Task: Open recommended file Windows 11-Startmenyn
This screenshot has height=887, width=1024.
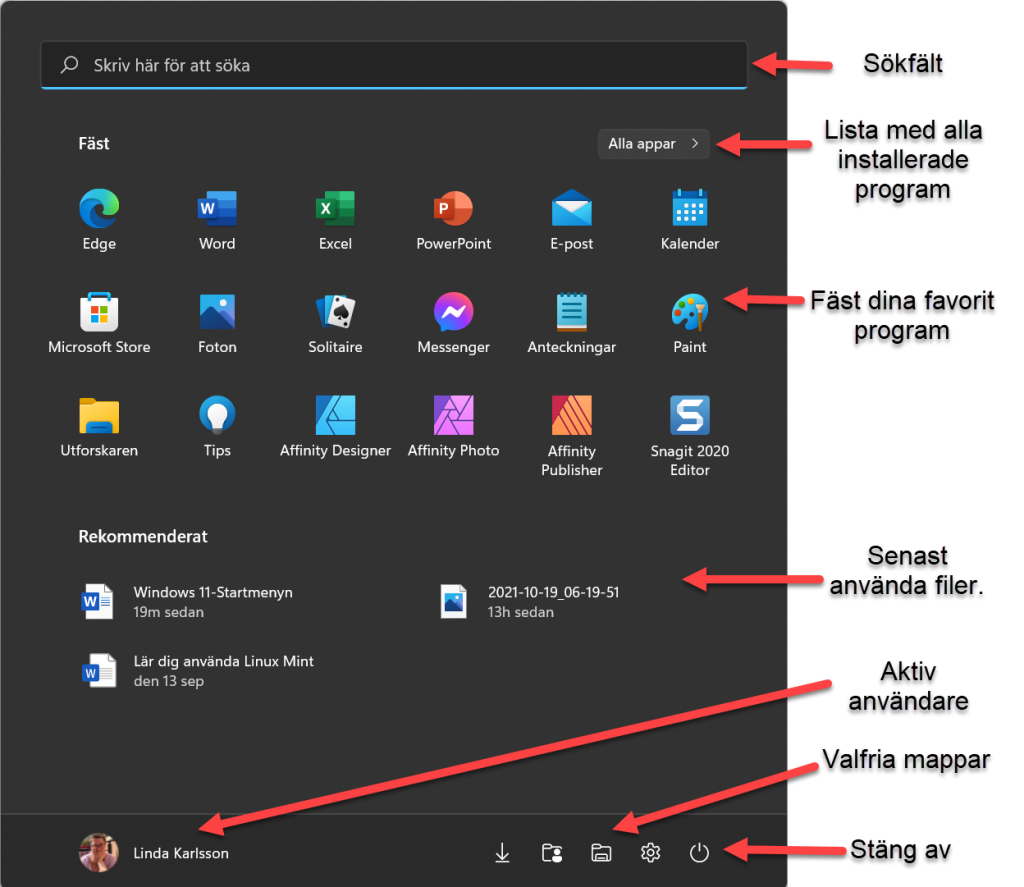Action: pos(187,602)
